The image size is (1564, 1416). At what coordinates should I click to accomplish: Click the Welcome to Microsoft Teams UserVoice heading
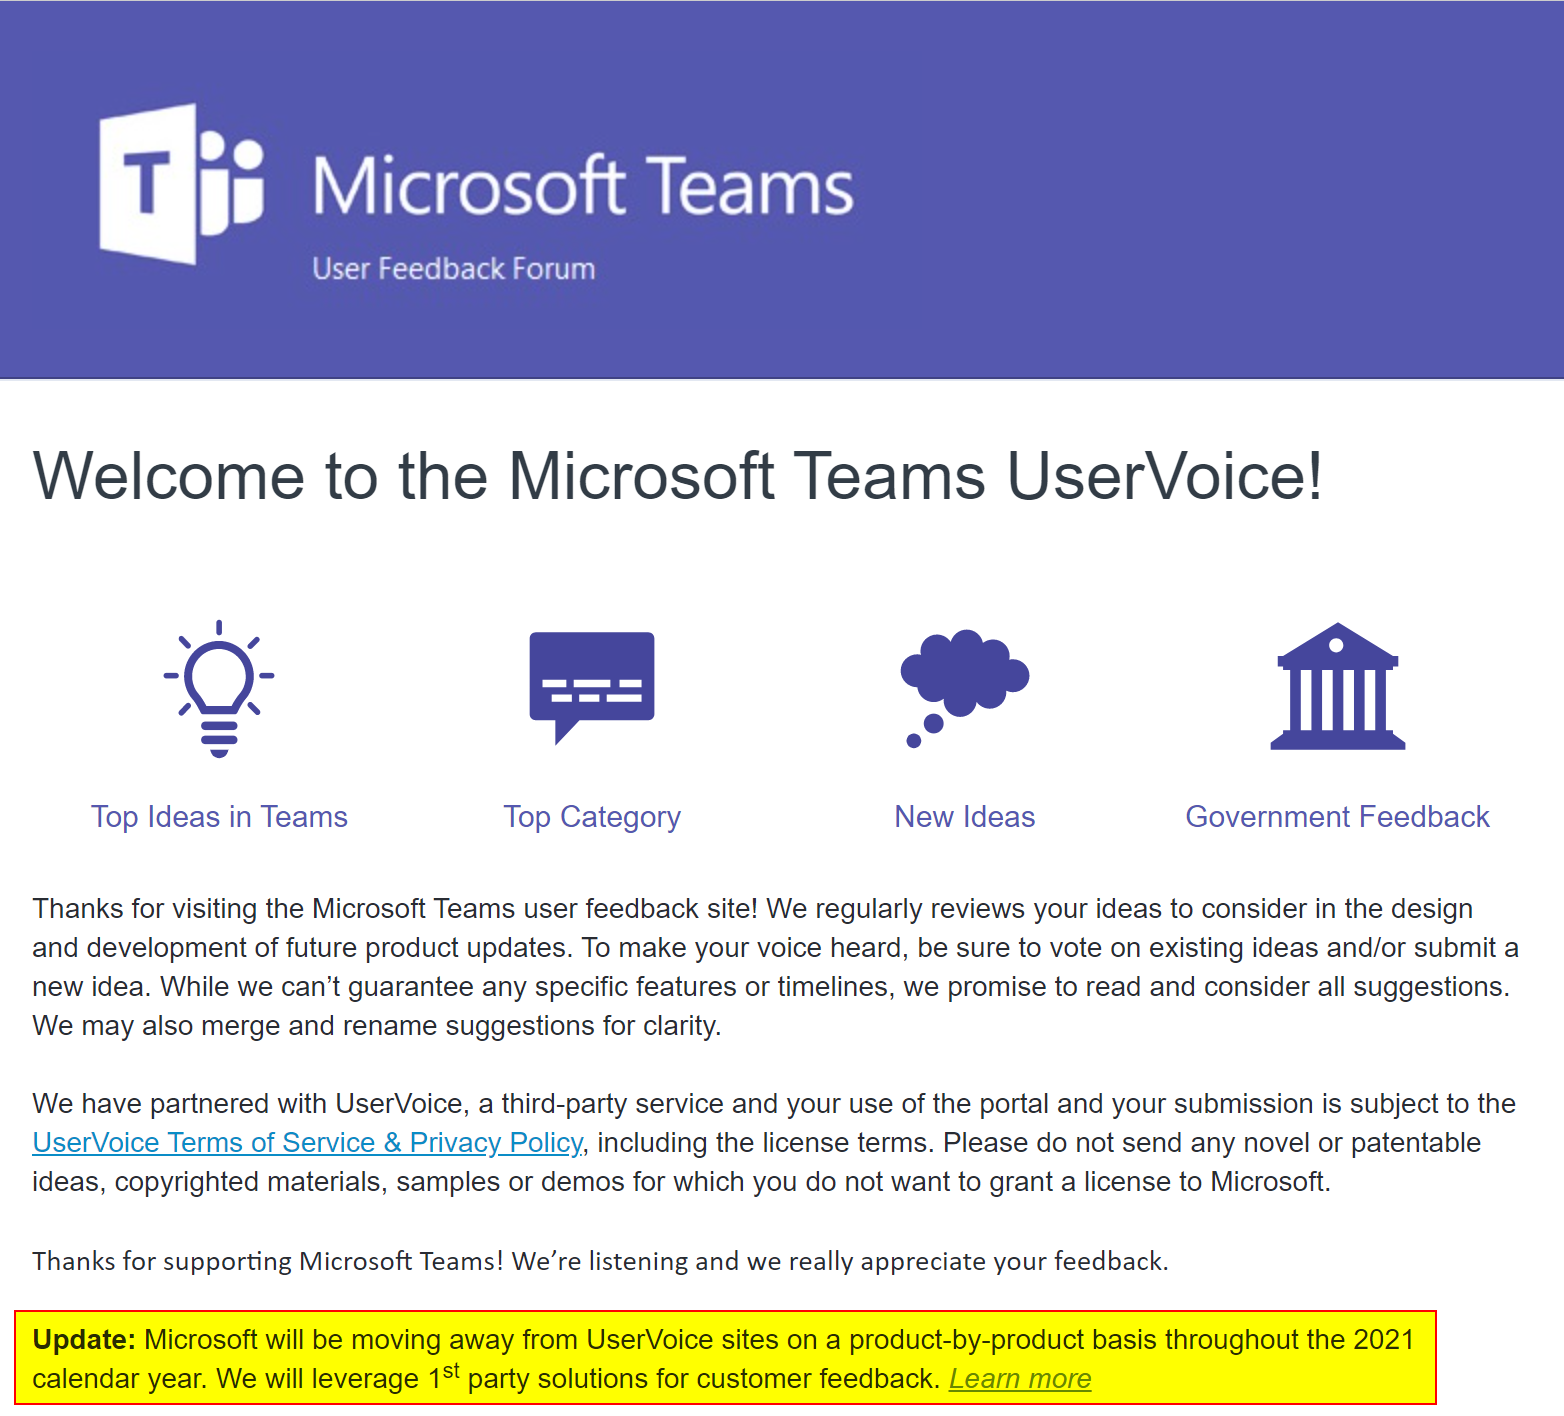click(677, 476)
